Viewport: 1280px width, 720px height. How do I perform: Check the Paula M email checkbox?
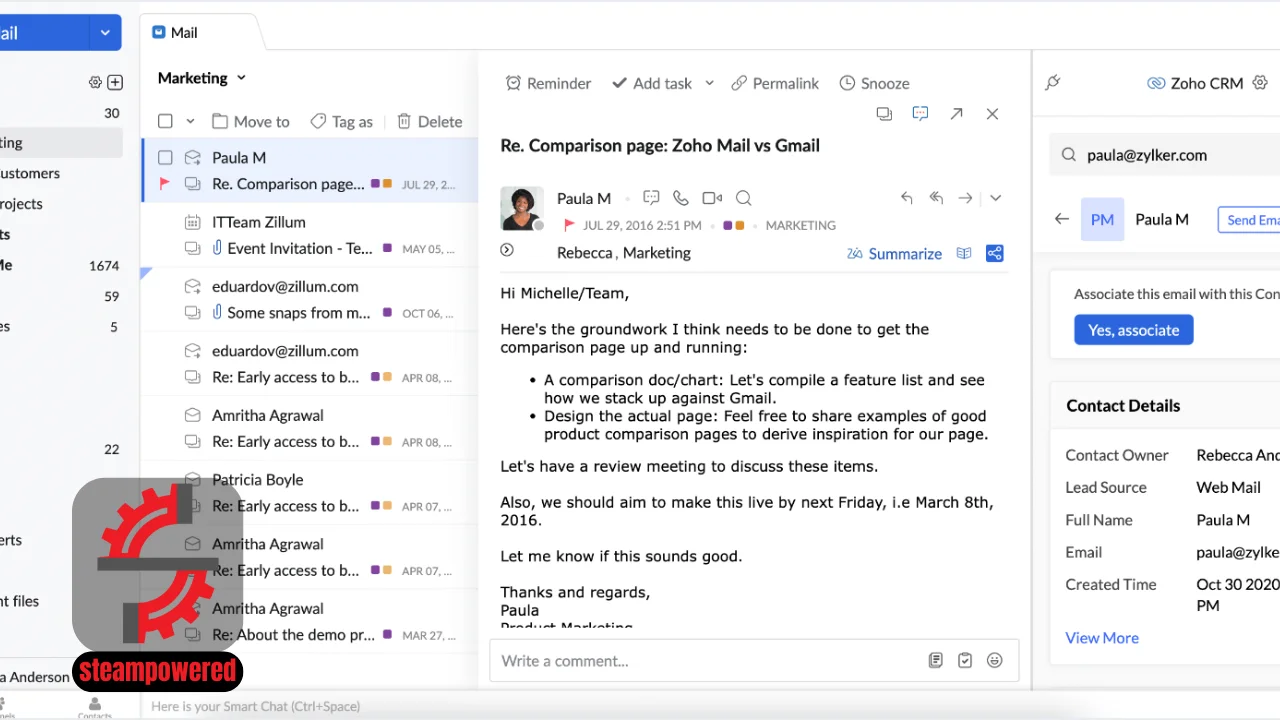pos(165,157)
